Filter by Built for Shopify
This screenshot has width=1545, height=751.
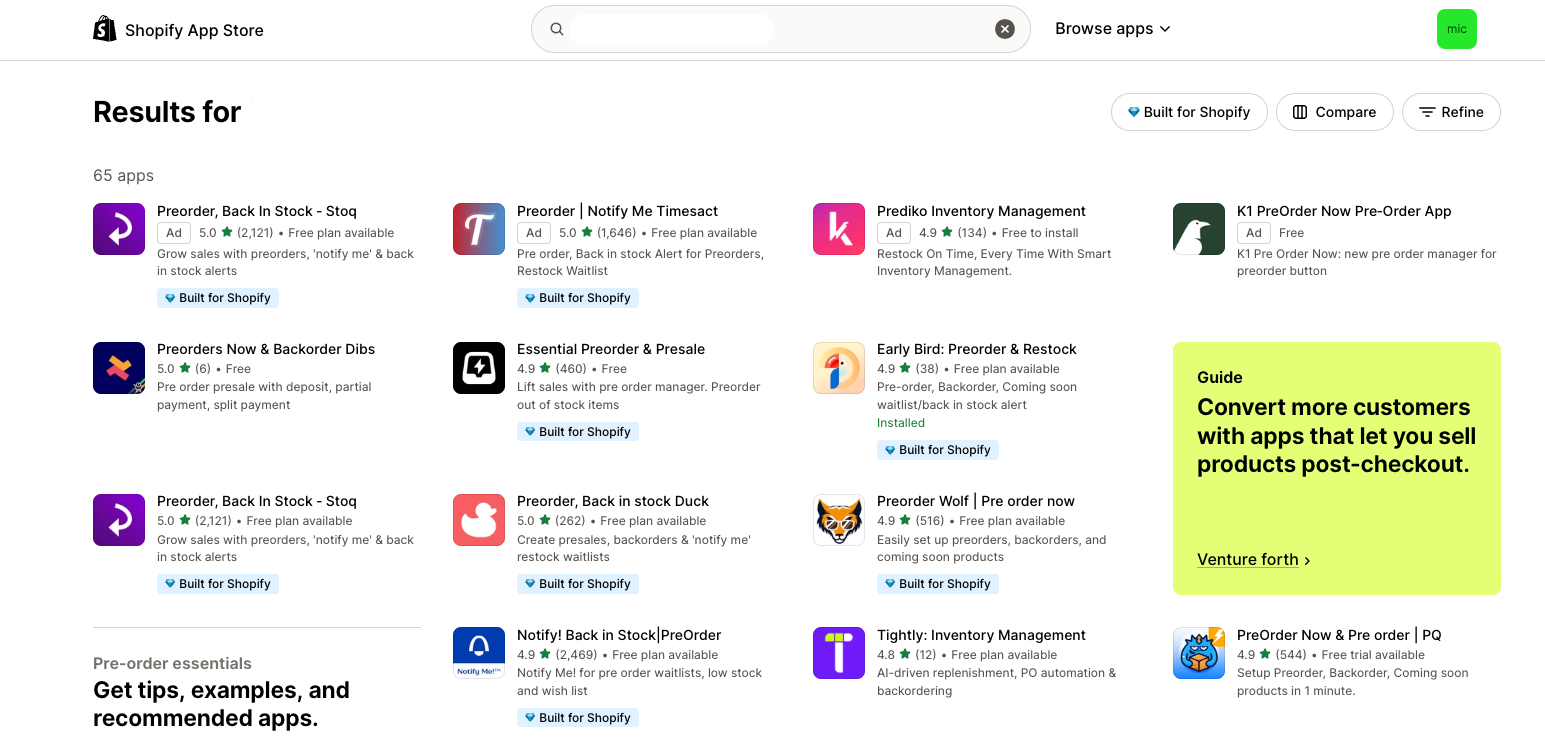[x=1189, y=112]
